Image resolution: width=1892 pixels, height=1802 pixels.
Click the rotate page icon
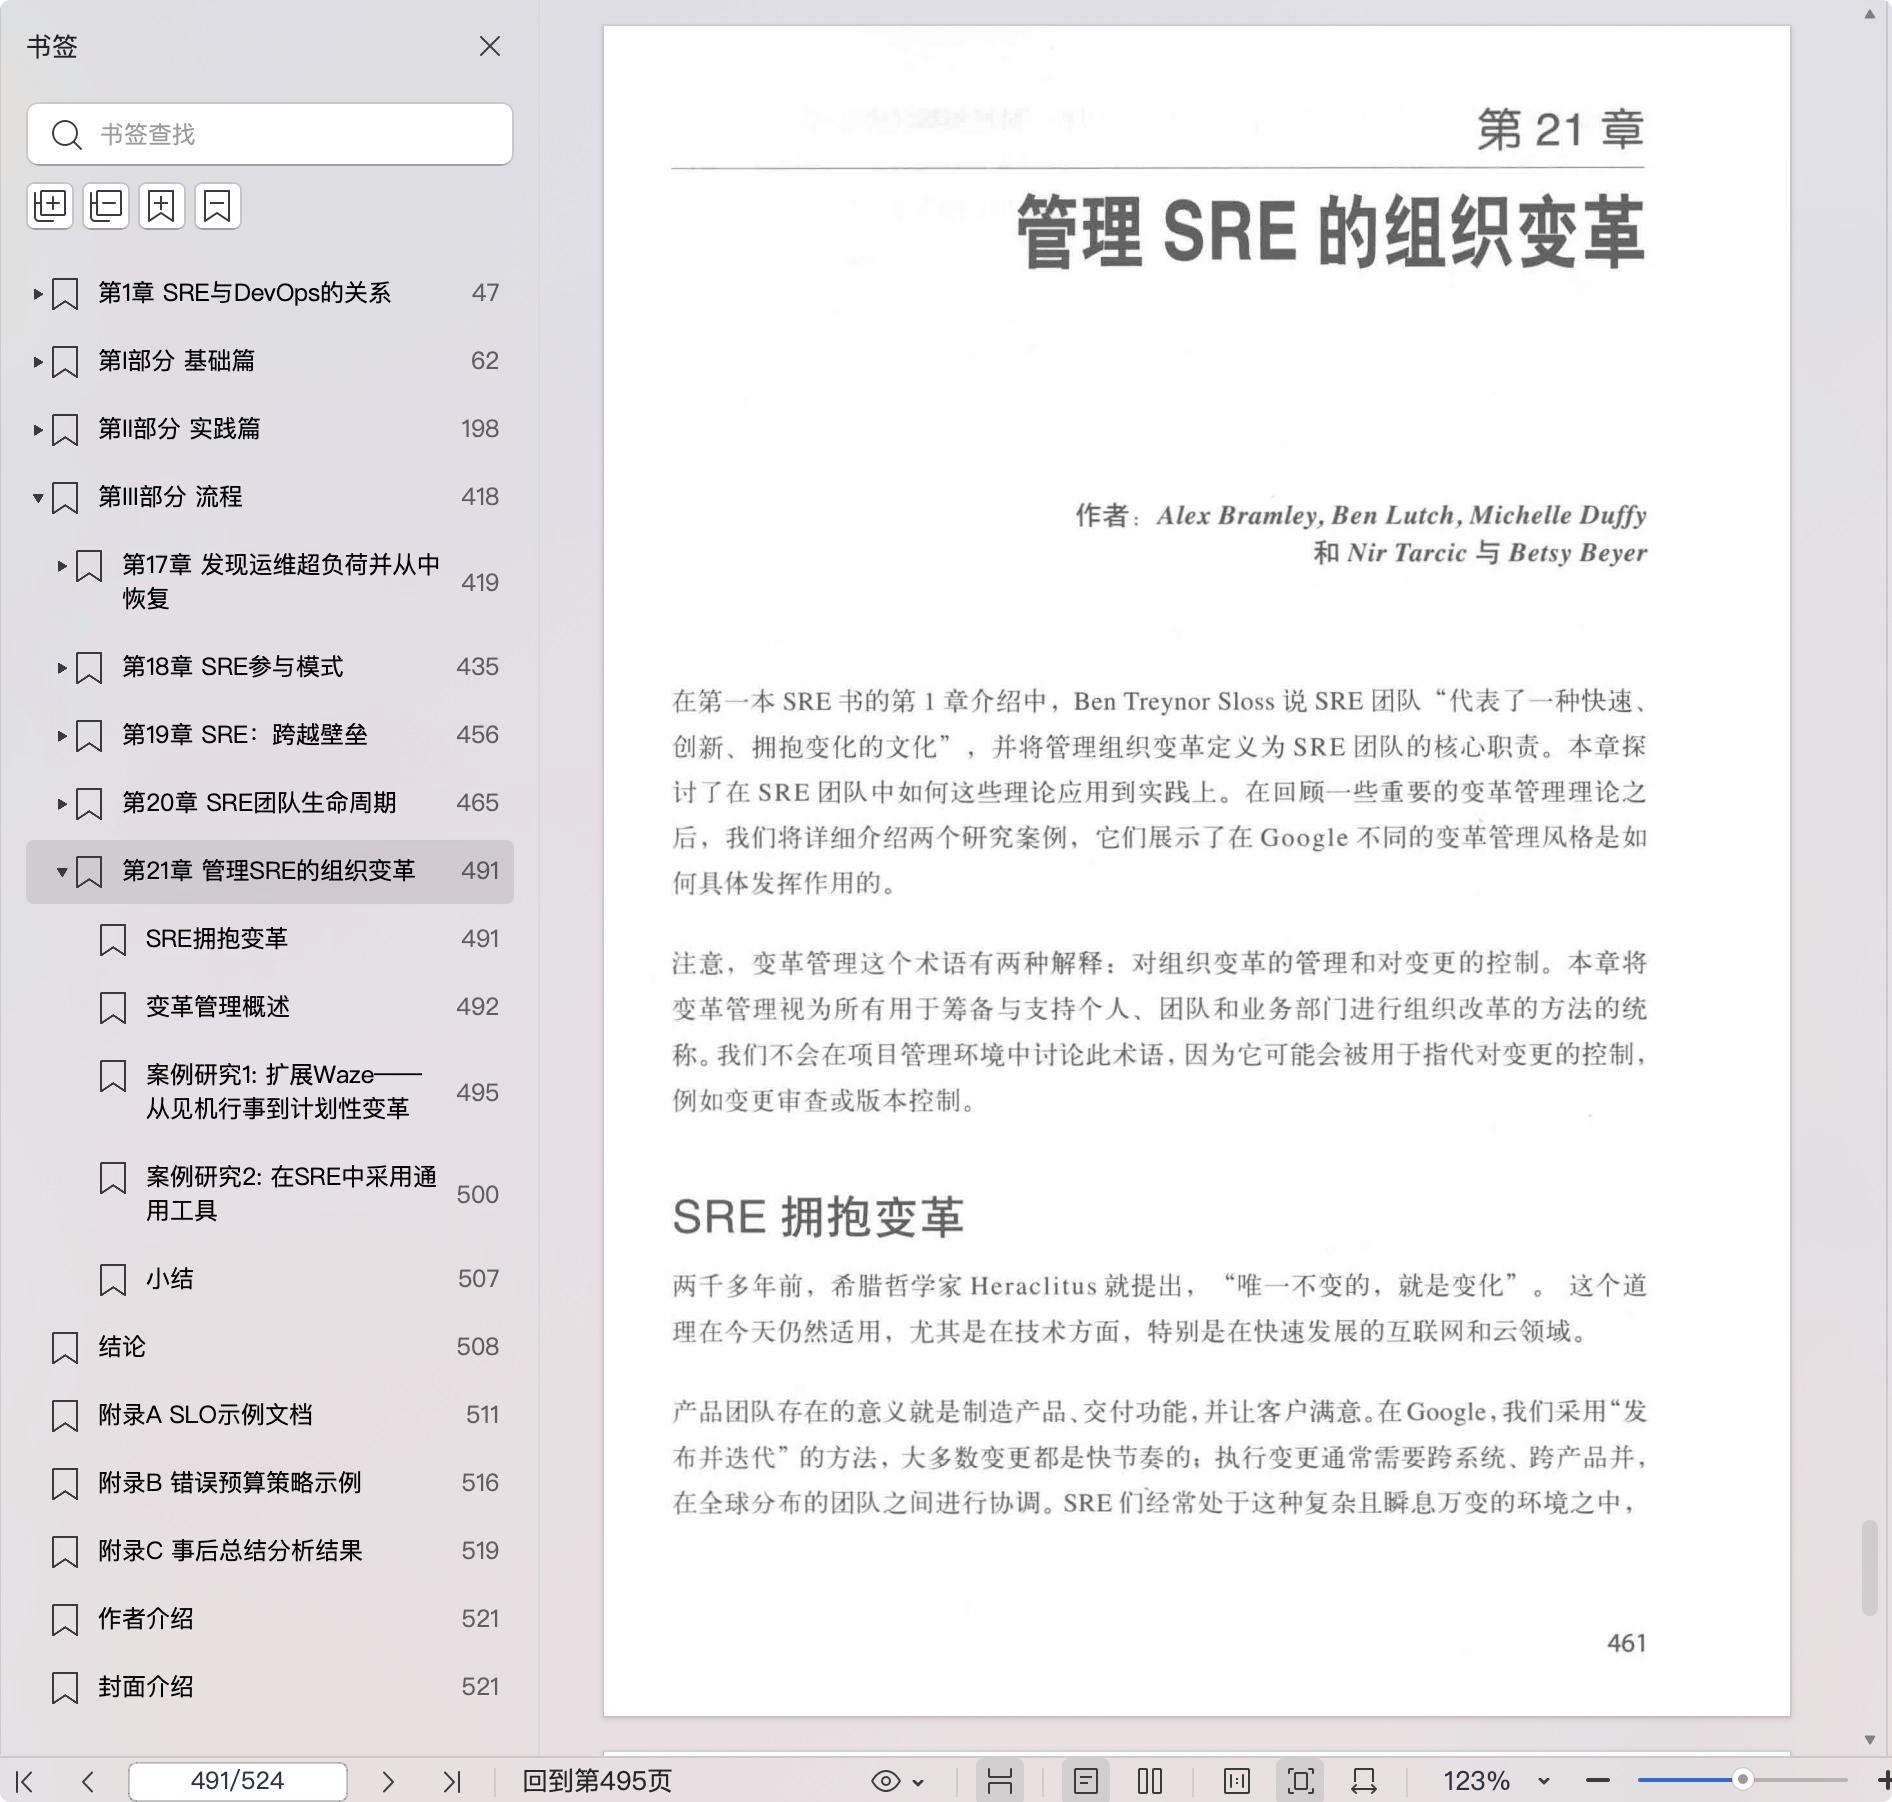tap(1364, 1781)
